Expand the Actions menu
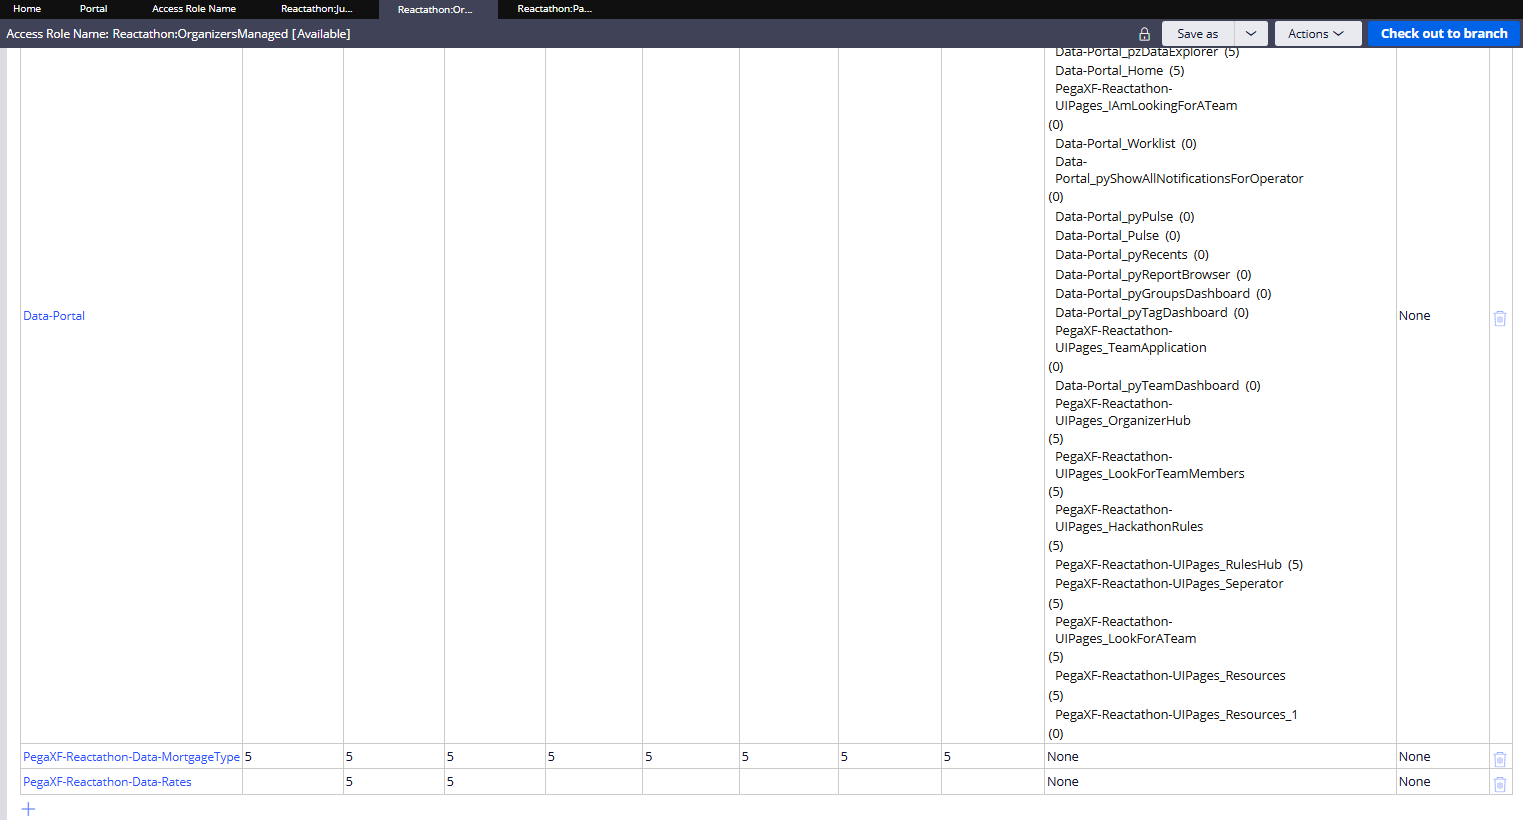This screenshot has width=1523, height=820. (1317, 33)
